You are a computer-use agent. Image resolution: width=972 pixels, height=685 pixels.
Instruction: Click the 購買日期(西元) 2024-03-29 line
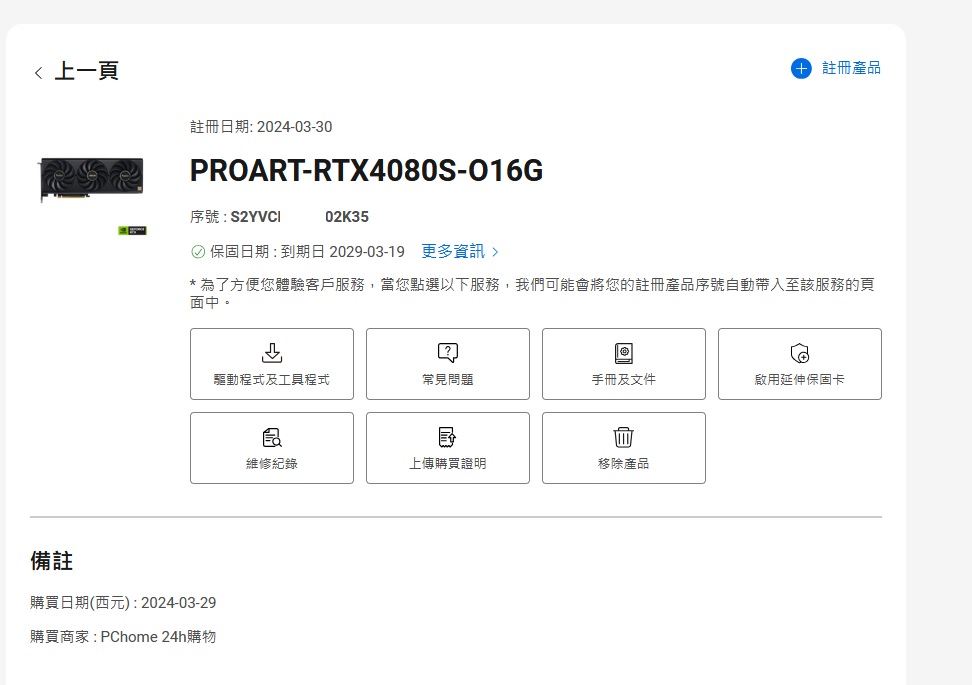tap(123, 603)
